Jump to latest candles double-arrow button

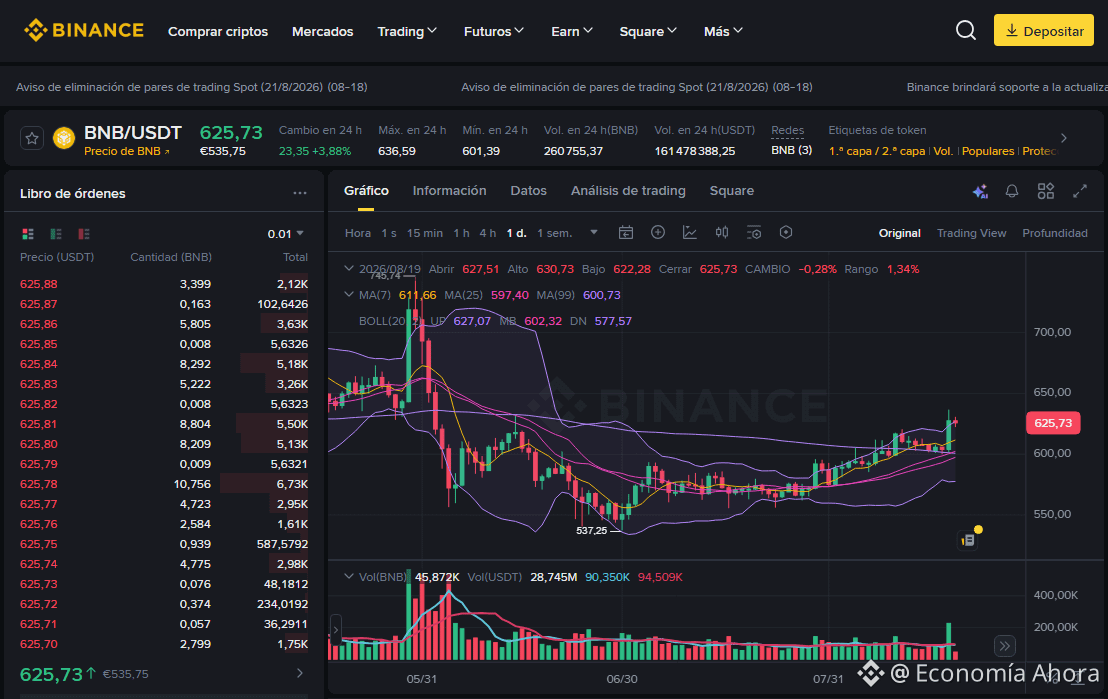pos(1004,645)
